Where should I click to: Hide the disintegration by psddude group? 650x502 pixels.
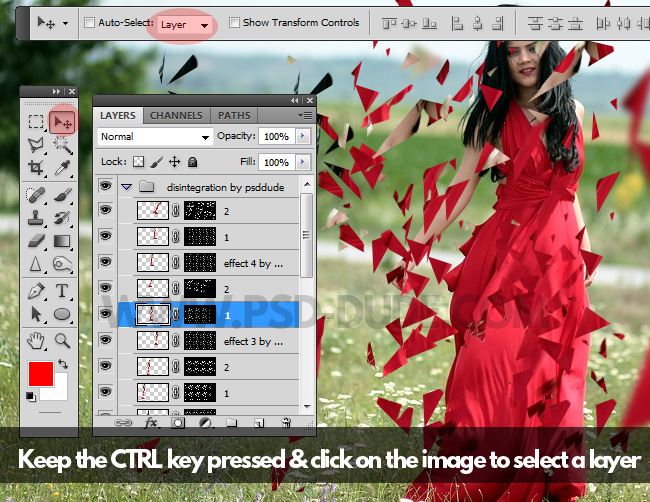(105, 186)
